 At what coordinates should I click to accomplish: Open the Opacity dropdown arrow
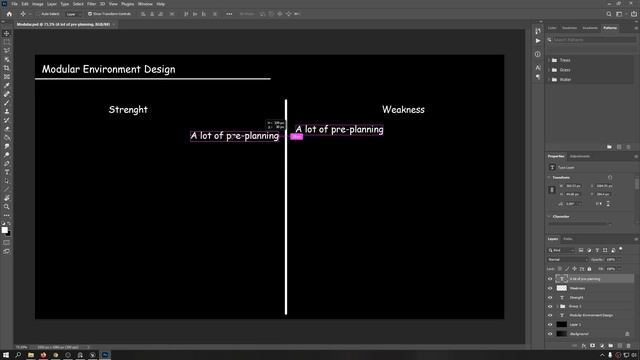(619, 260)
